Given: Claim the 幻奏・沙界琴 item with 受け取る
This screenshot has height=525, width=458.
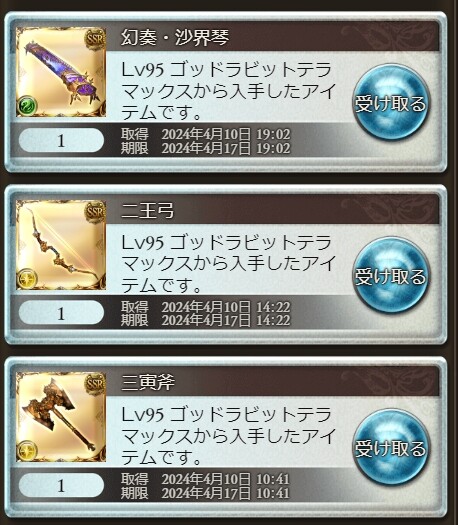Looking at the screenshot, I should [390, 102].
